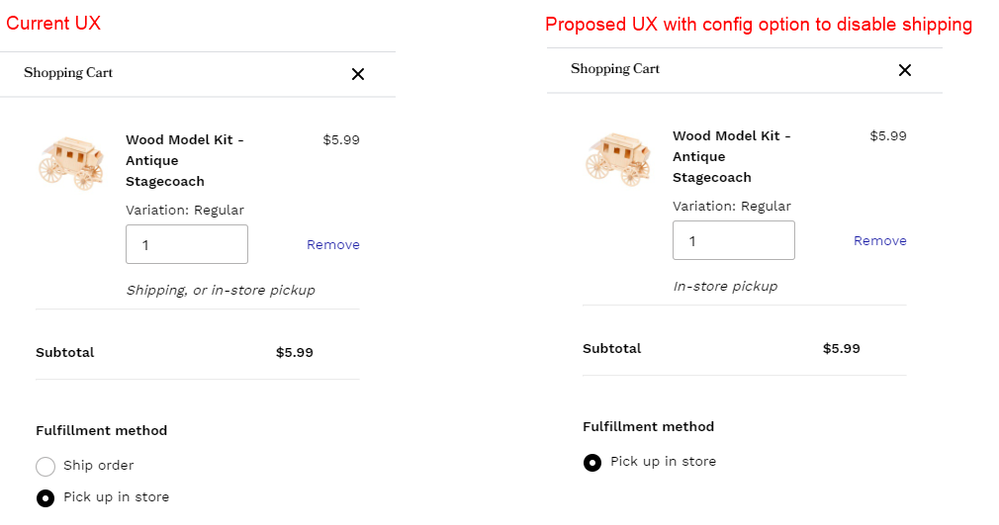Image resolution: width=999 pixels, height=525 pixels.
Task: Select the Ship order radio button
Action: [x=46, y=466]
